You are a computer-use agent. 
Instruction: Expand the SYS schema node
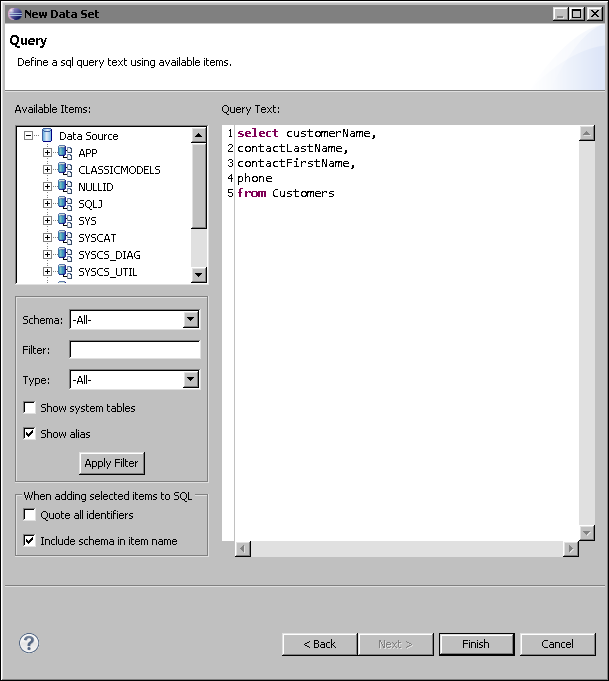pyautogui.click(x=47, y=220)
